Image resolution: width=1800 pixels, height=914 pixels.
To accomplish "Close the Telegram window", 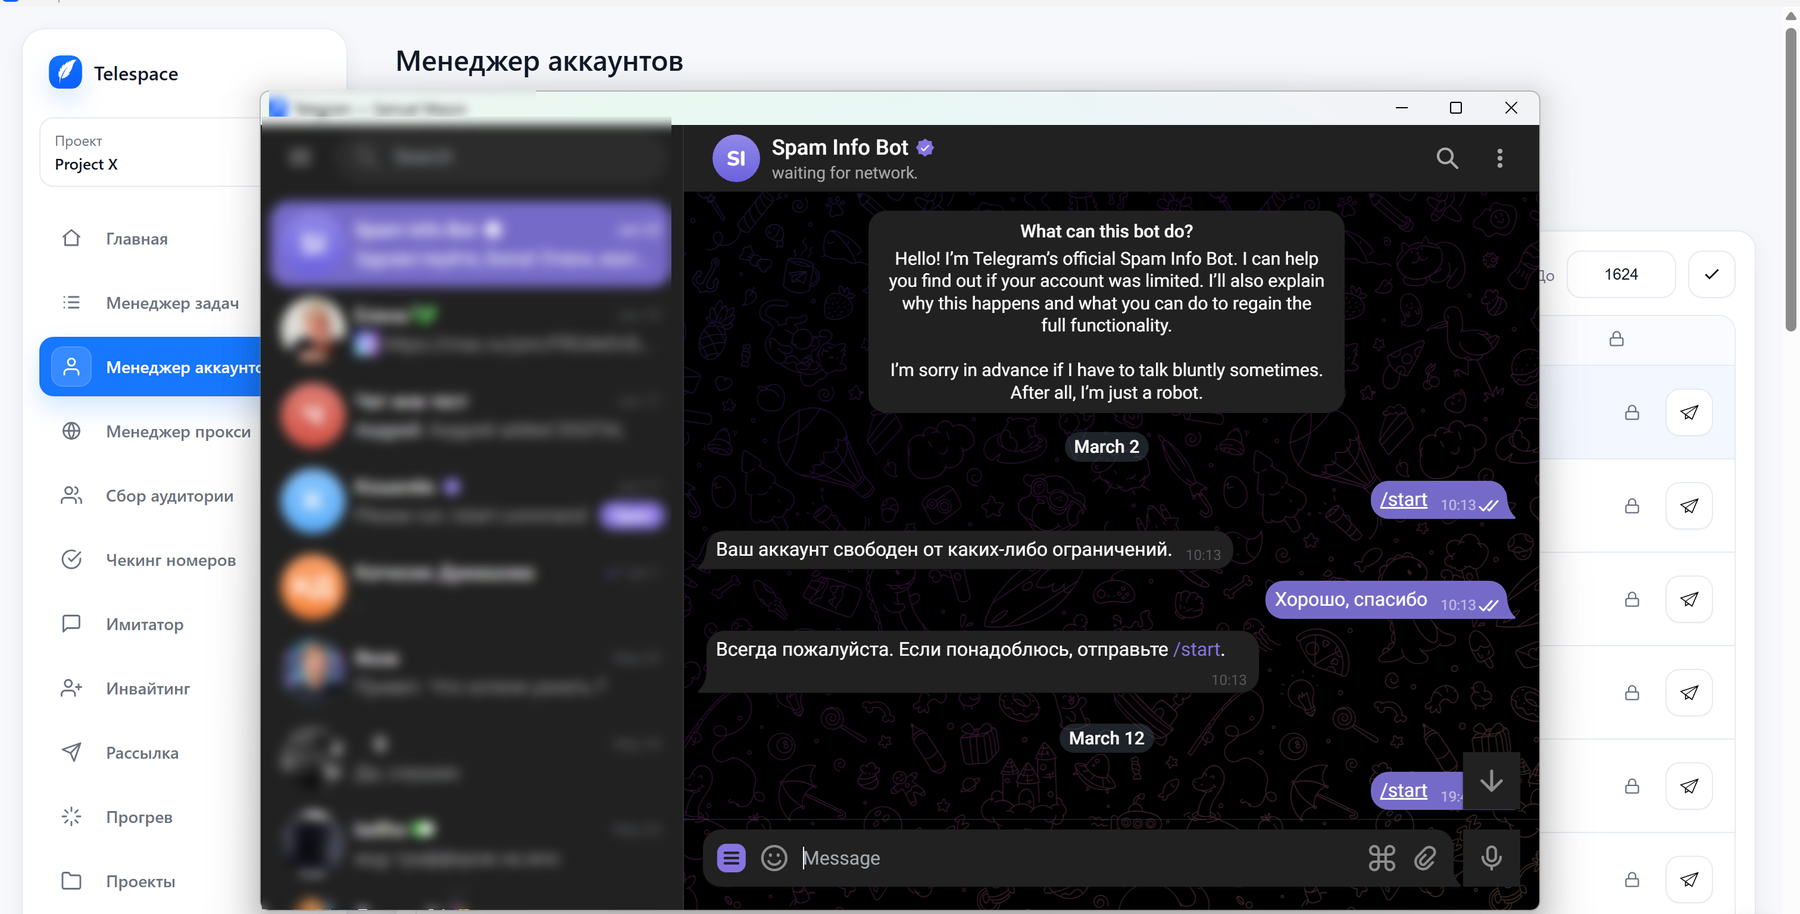I will pyautogui.click(x=1511, y=108).
